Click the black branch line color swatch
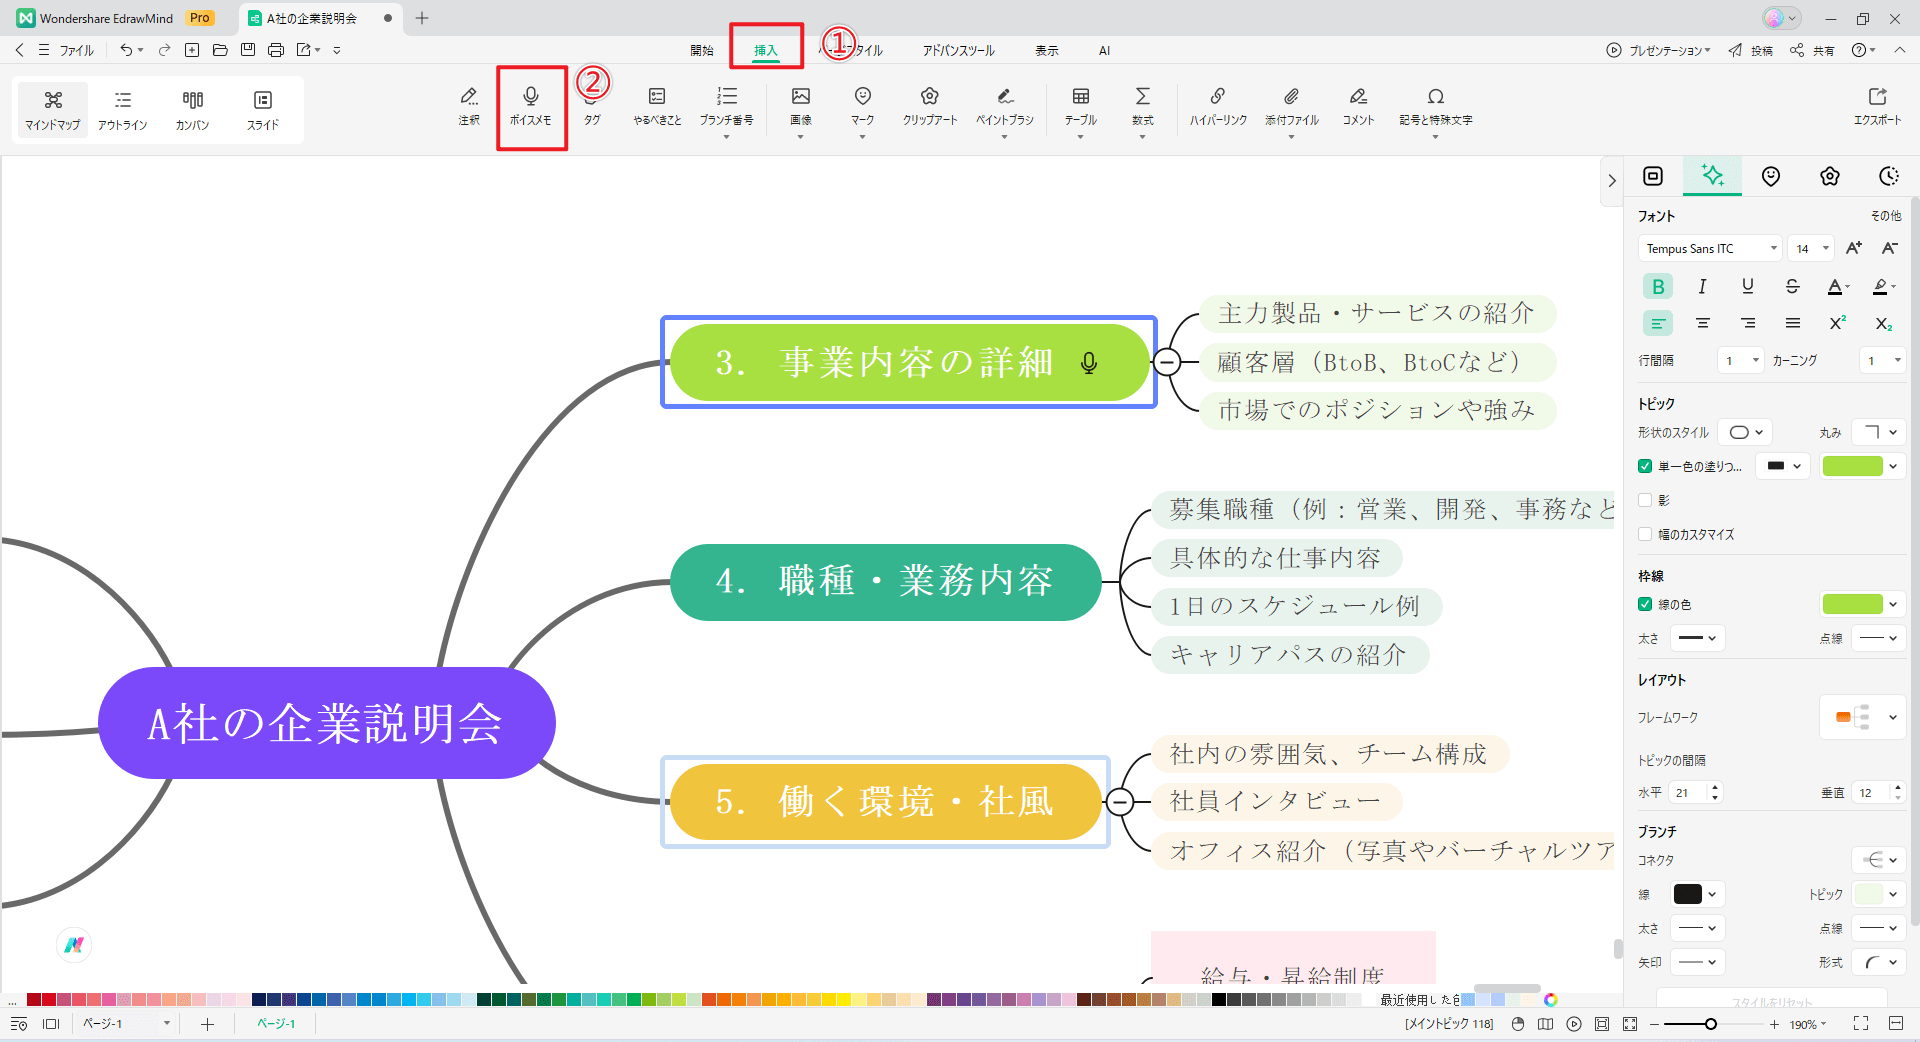This screenshot has height=1042, width=1920. tap(1688, 894)
